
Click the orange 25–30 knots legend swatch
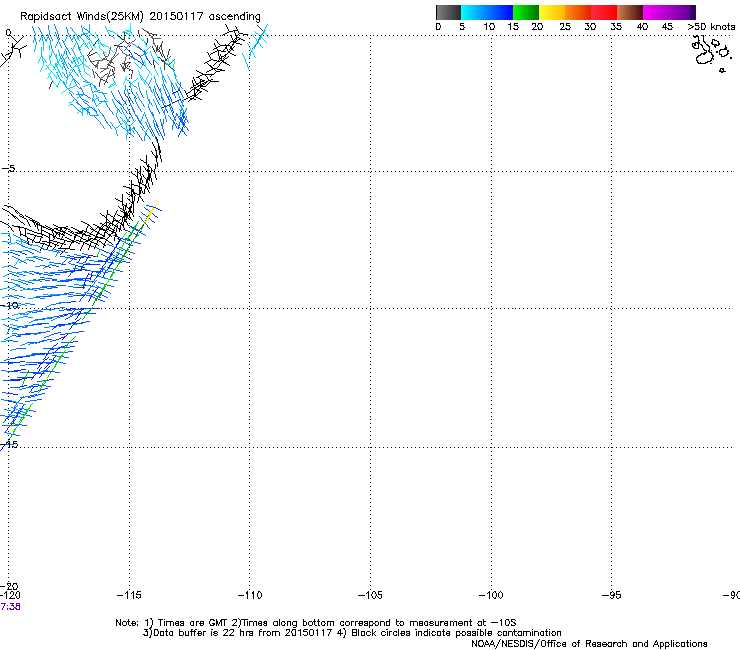(578, 12)
